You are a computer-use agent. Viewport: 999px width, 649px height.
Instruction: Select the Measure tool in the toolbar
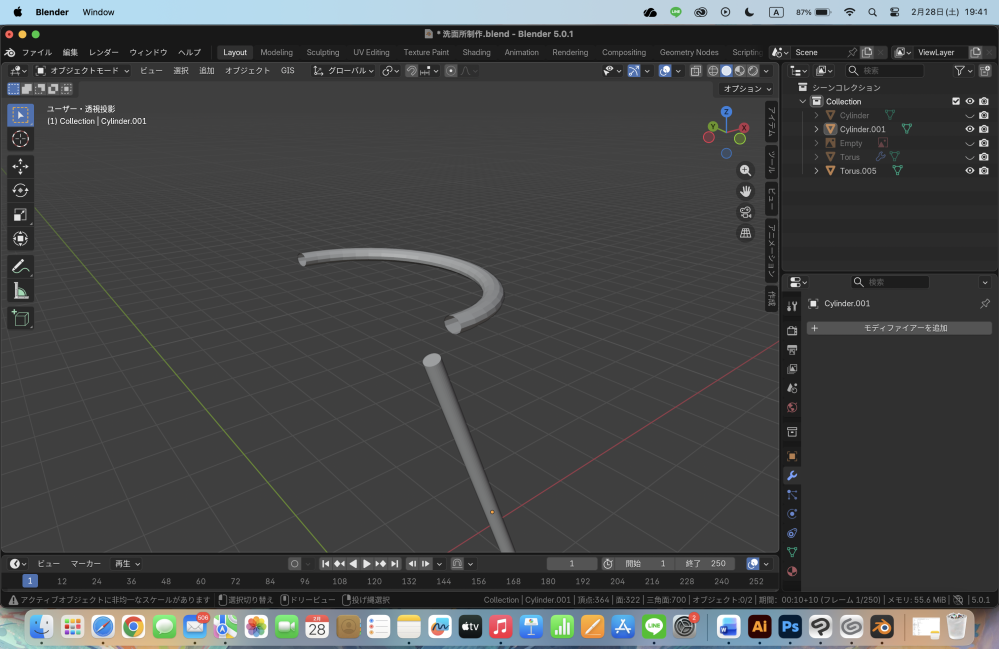click(x=18, y=291)
